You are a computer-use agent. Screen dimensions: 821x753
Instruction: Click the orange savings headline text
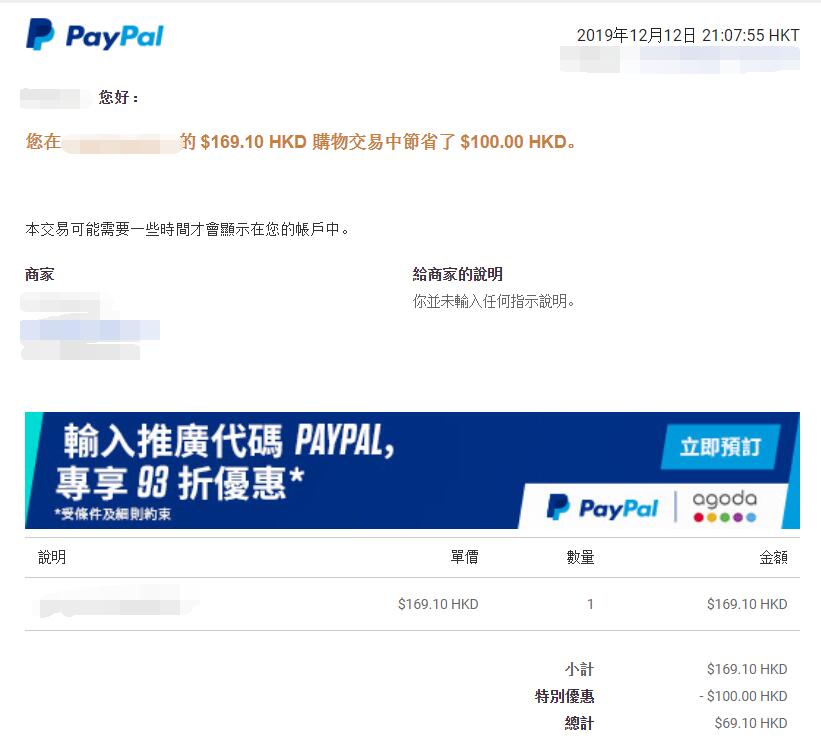(x=301, y=142)
